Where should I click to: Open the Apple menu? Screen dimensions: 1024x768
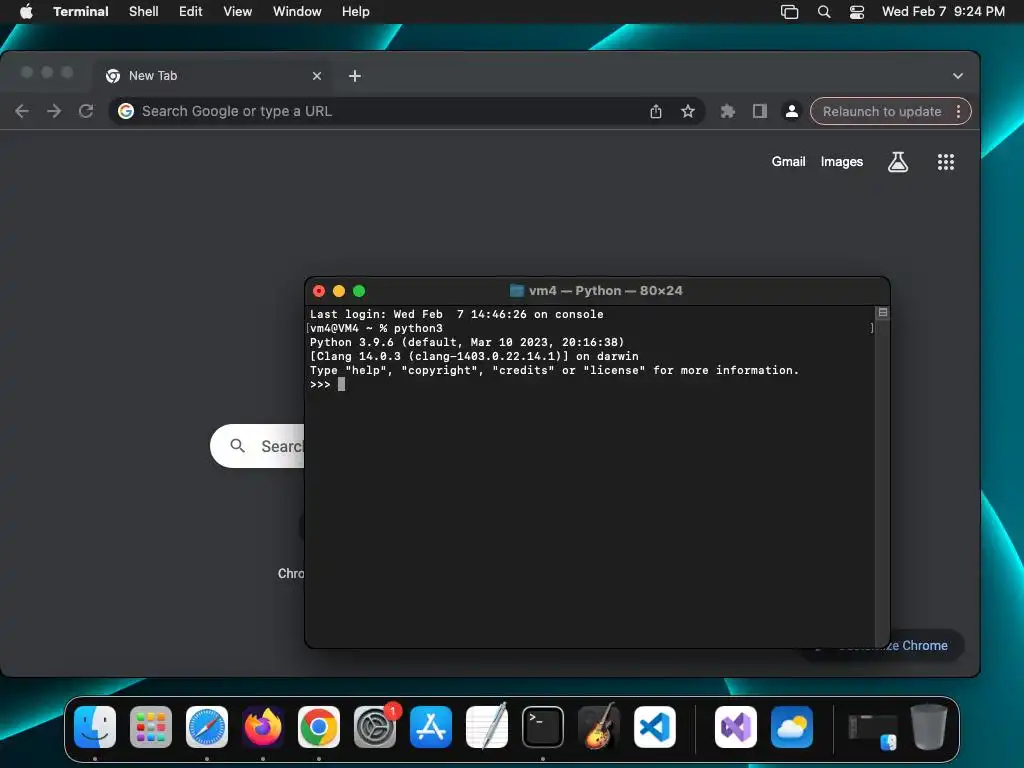(x=26, y=12)
